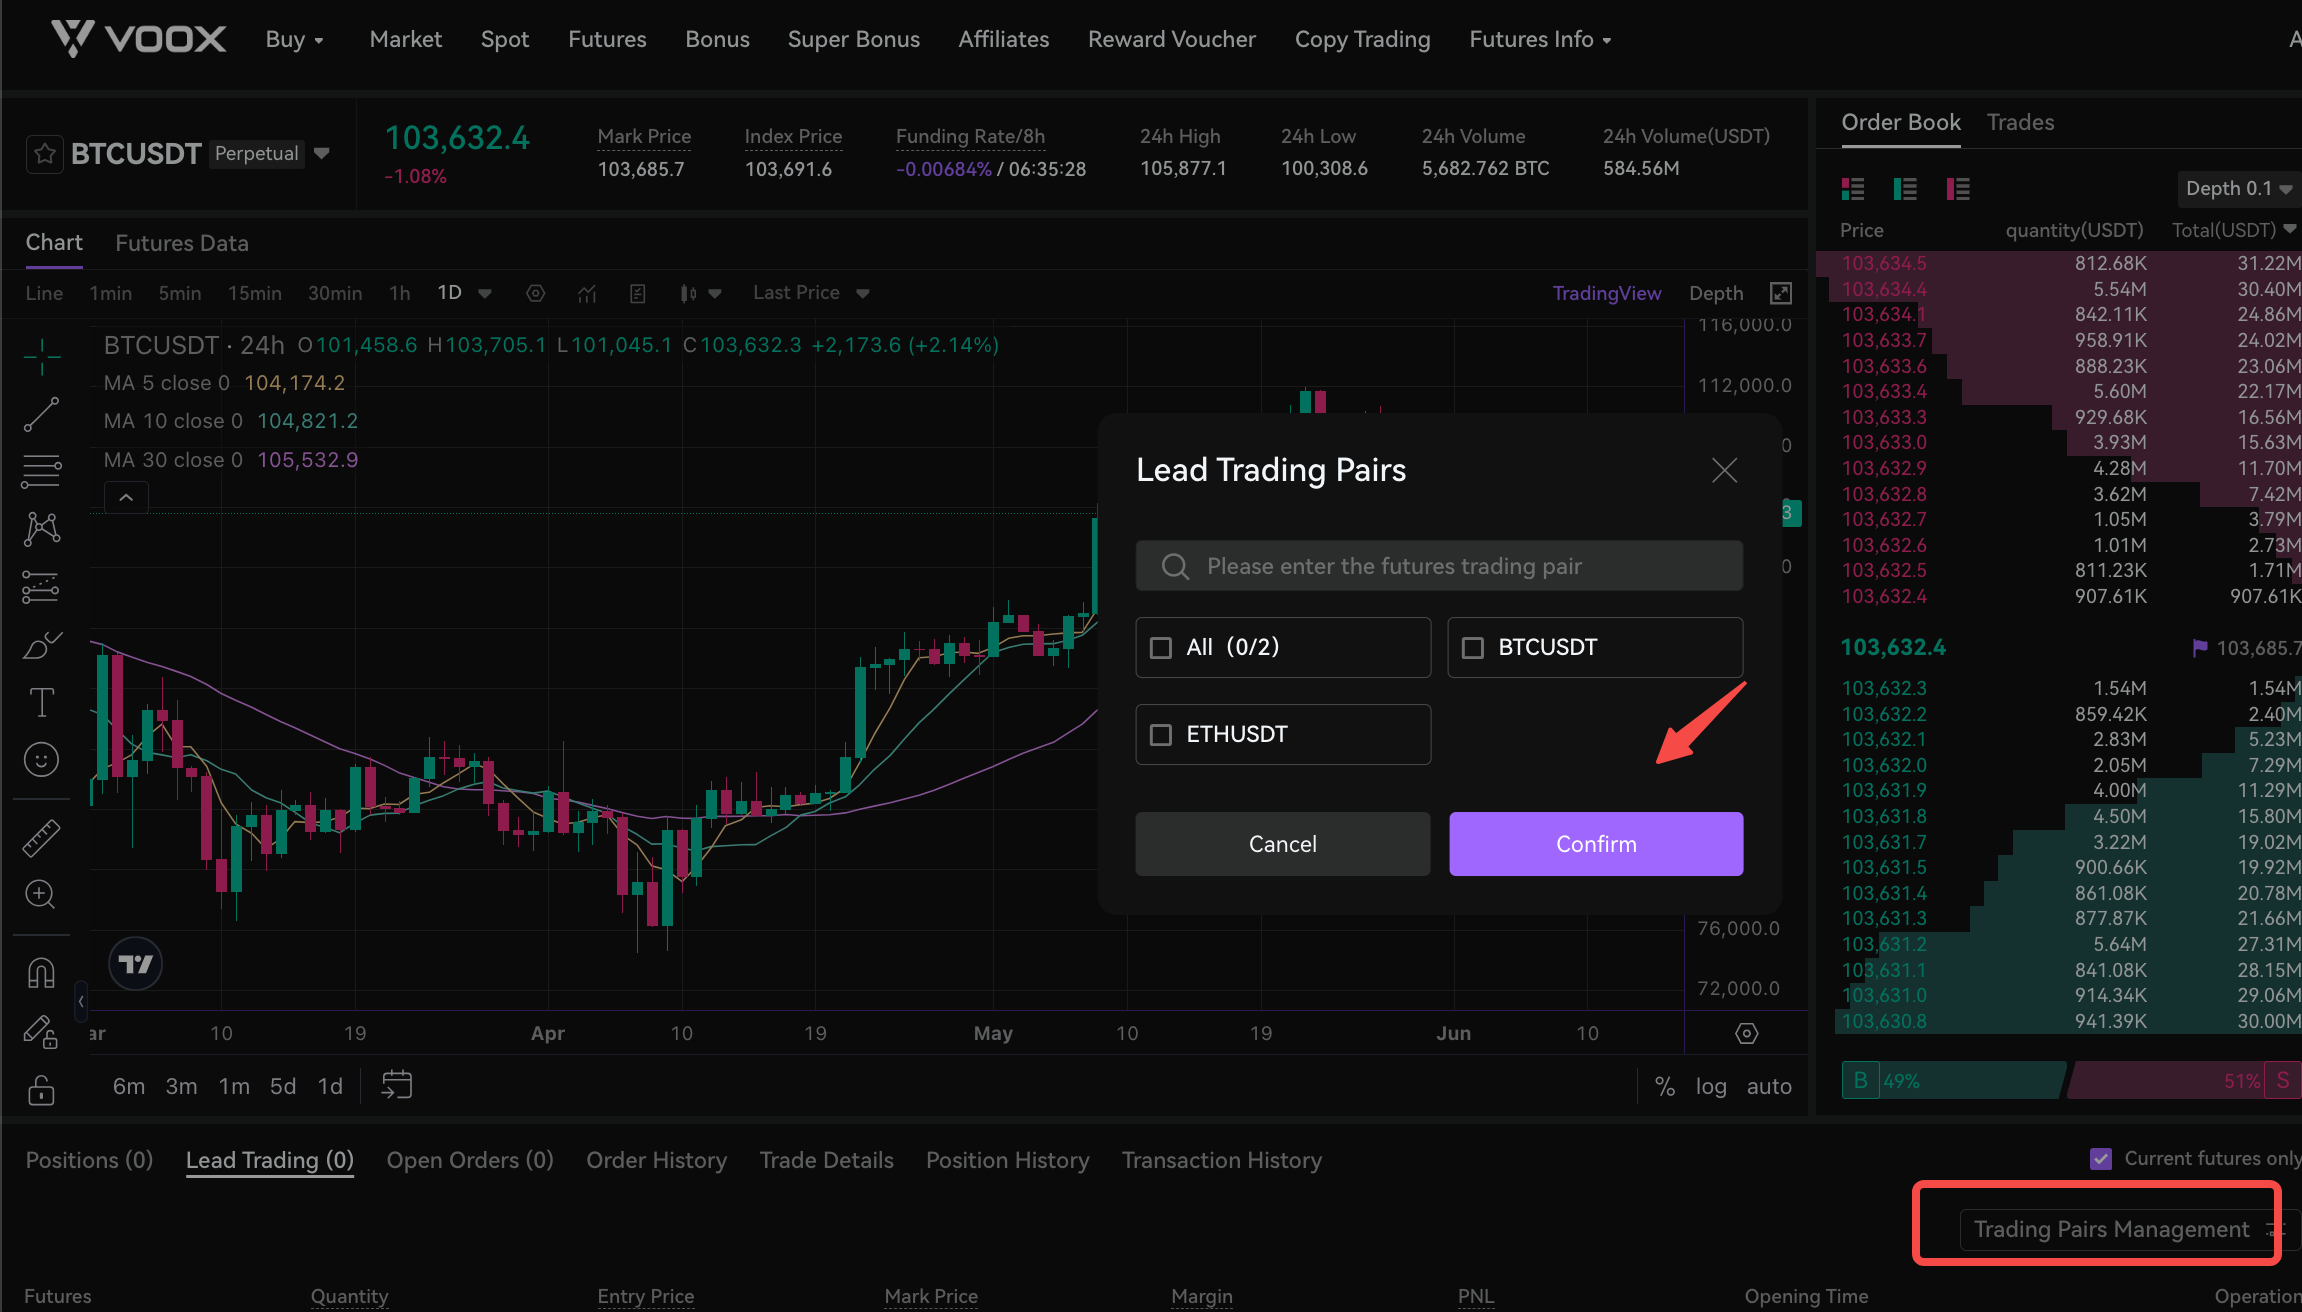Open chart settings gear icon
This screenshot has height=1312, width=2302.
536,293
